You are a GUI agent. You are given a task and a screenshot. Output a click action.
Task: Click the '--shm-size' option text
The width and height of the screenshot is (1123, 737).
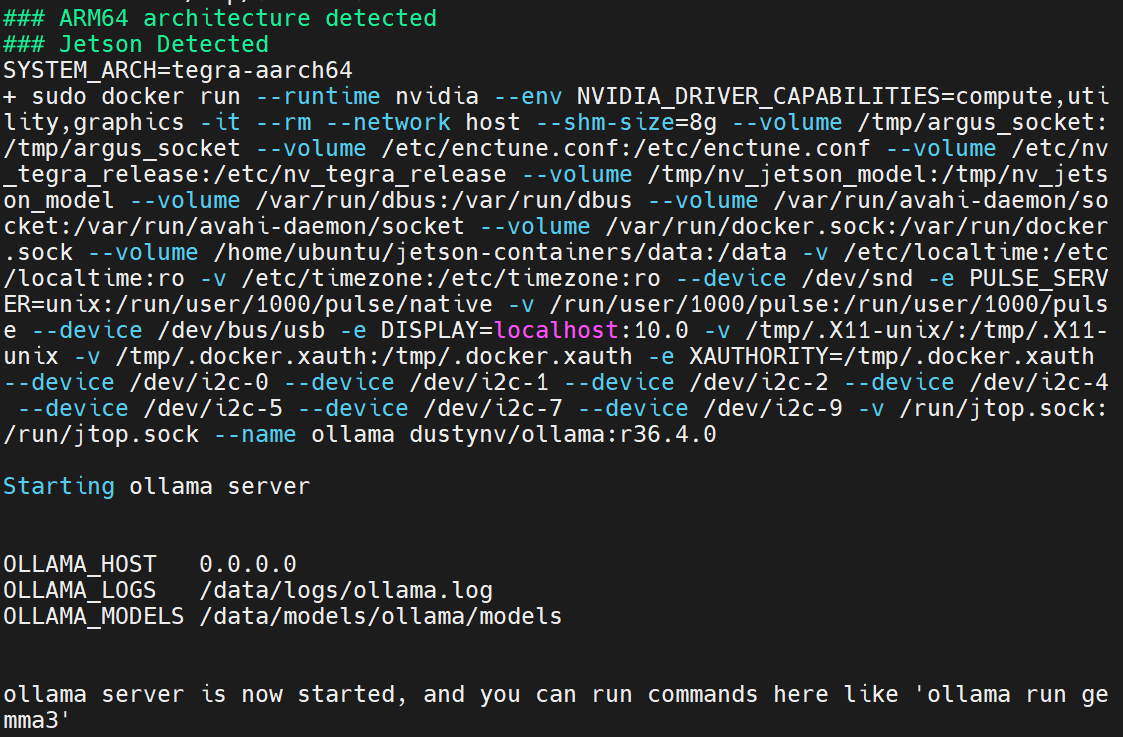(x=605, y=122)
